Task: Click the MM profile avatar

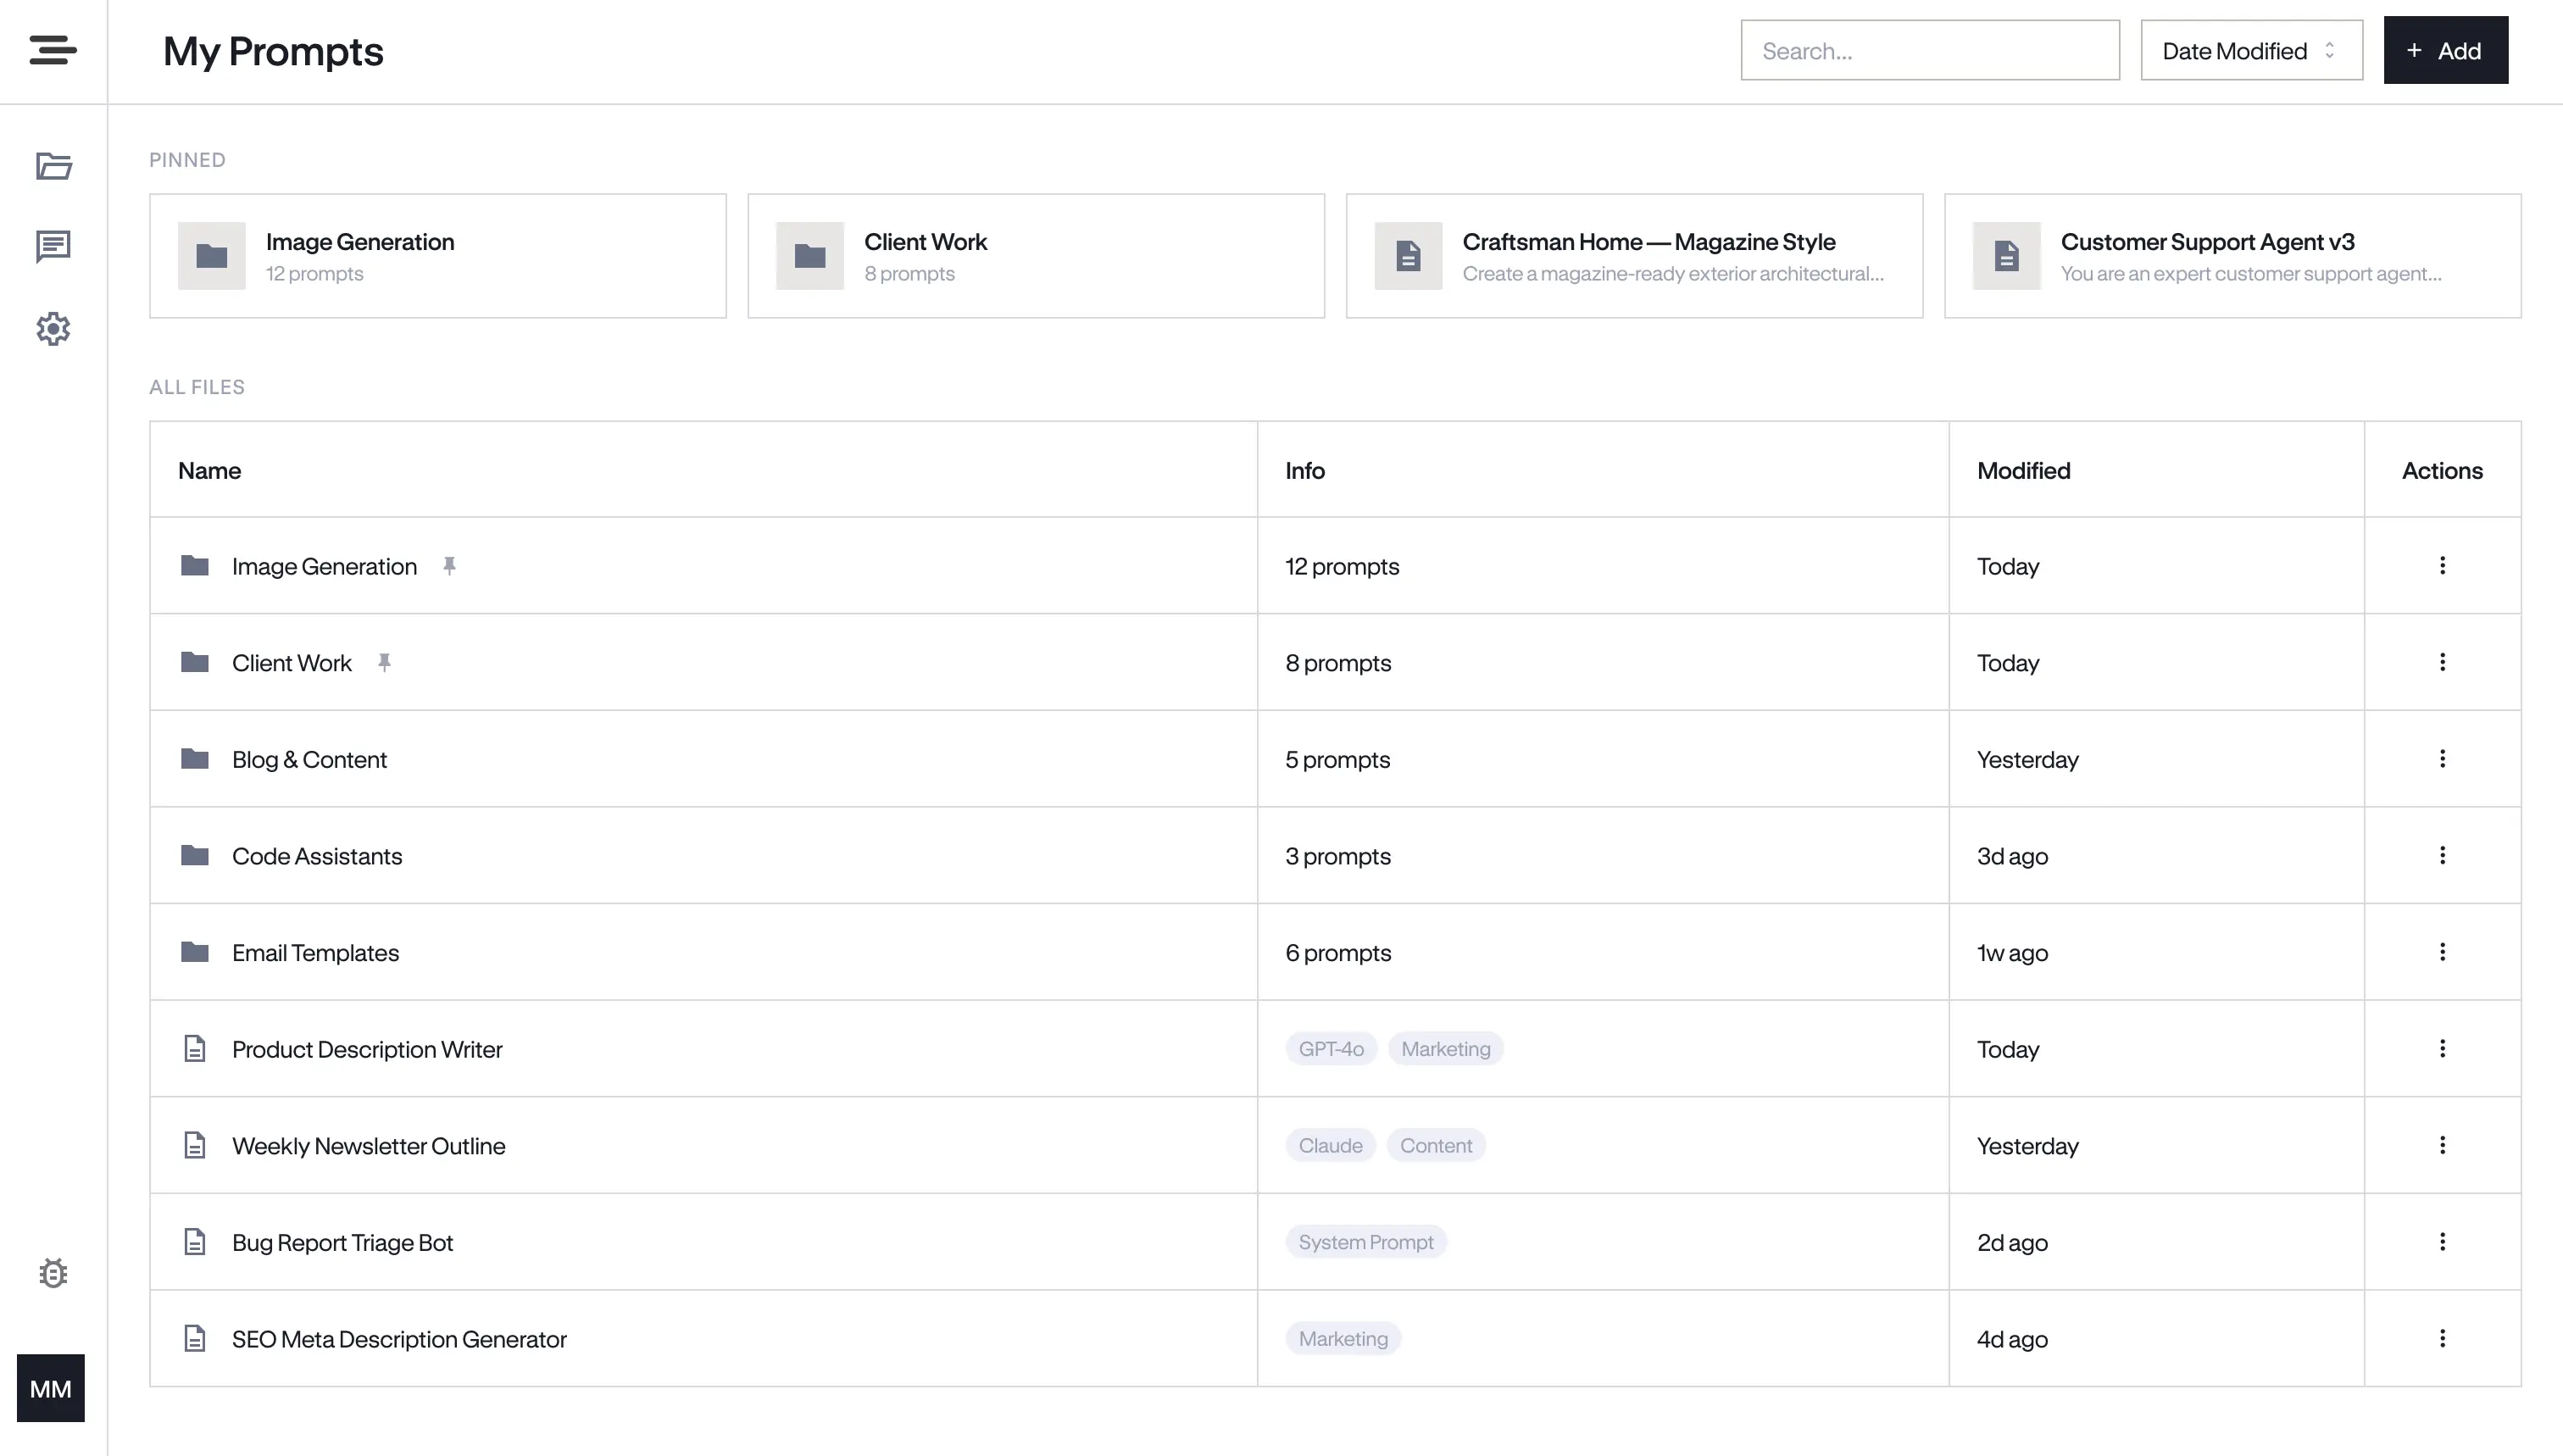Action: 51,1387
